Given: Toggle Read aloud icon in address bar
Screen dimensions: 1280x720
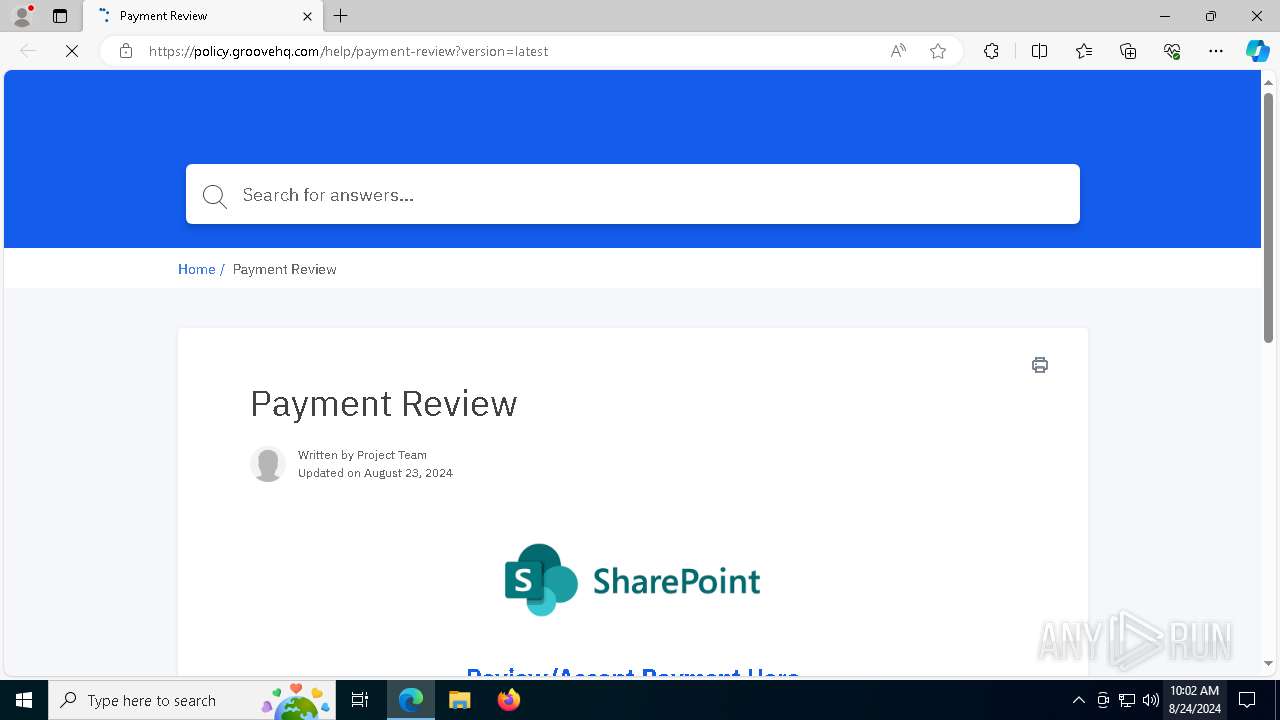Looking at the screenshot, I should point(898,51).
